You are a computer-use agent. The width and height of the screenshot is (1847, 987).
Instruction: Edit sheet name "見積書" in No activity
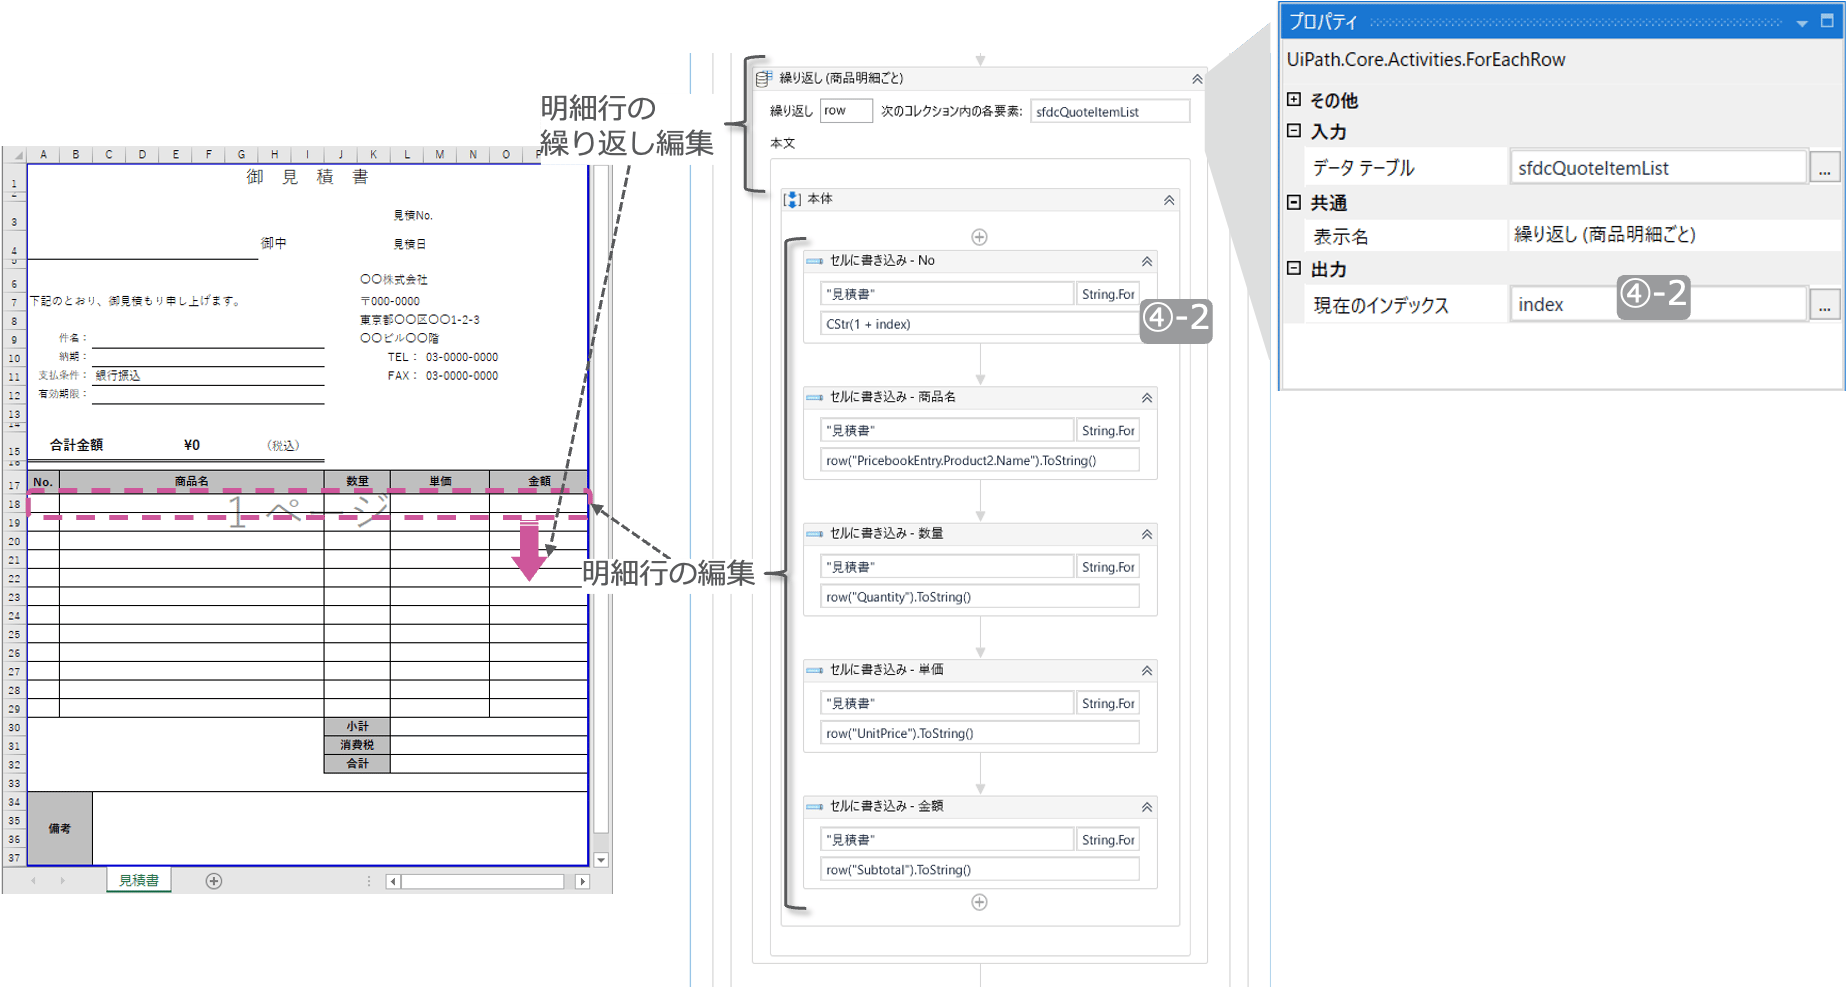(946, 294)
